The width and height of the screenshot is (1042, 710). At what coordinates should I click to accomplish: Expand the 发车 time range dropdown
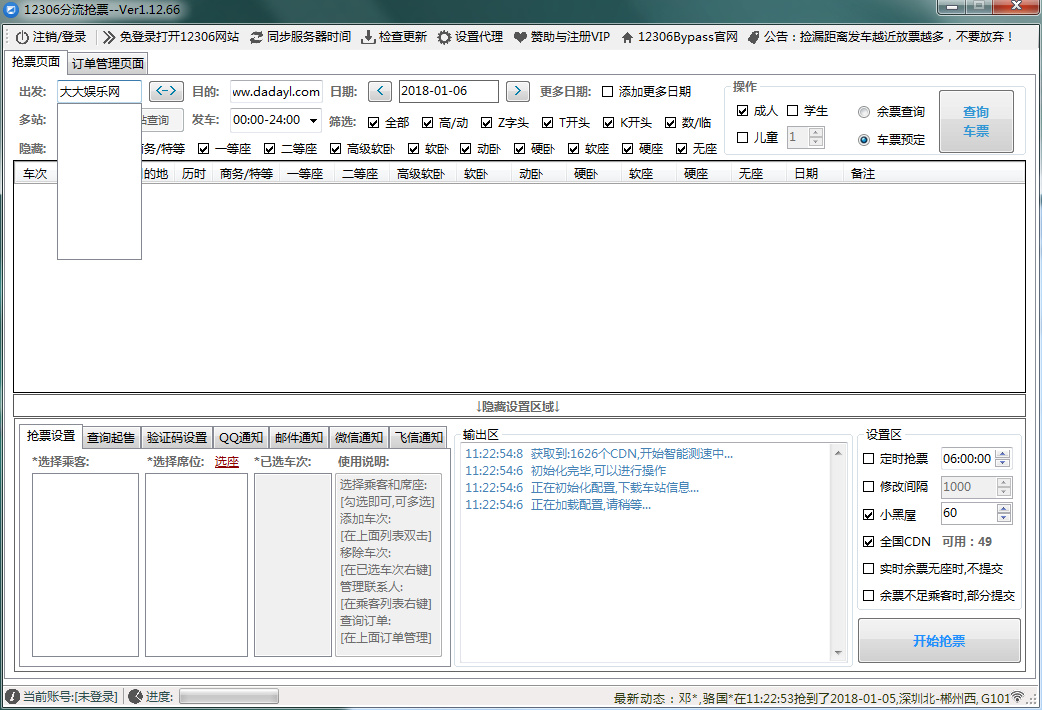point(313,121)
